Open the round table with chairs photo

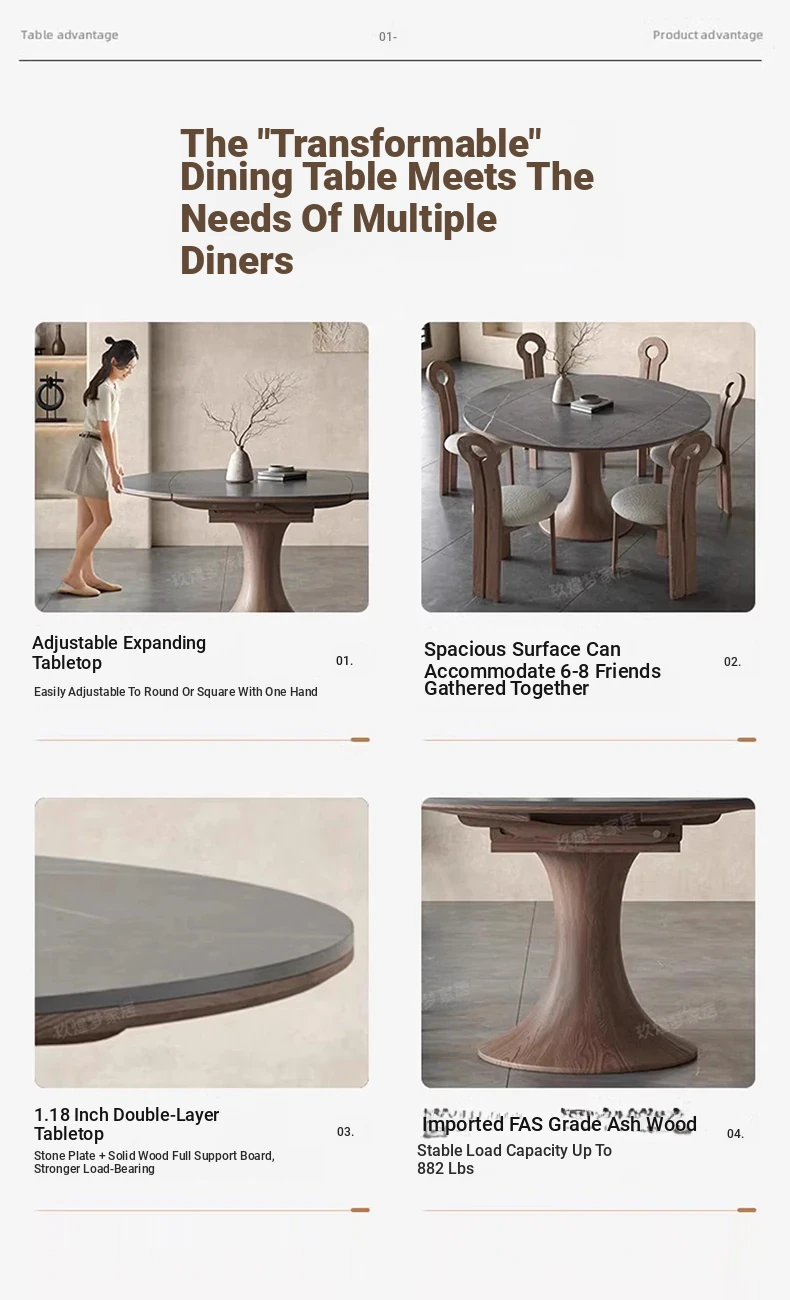point(588,467)
